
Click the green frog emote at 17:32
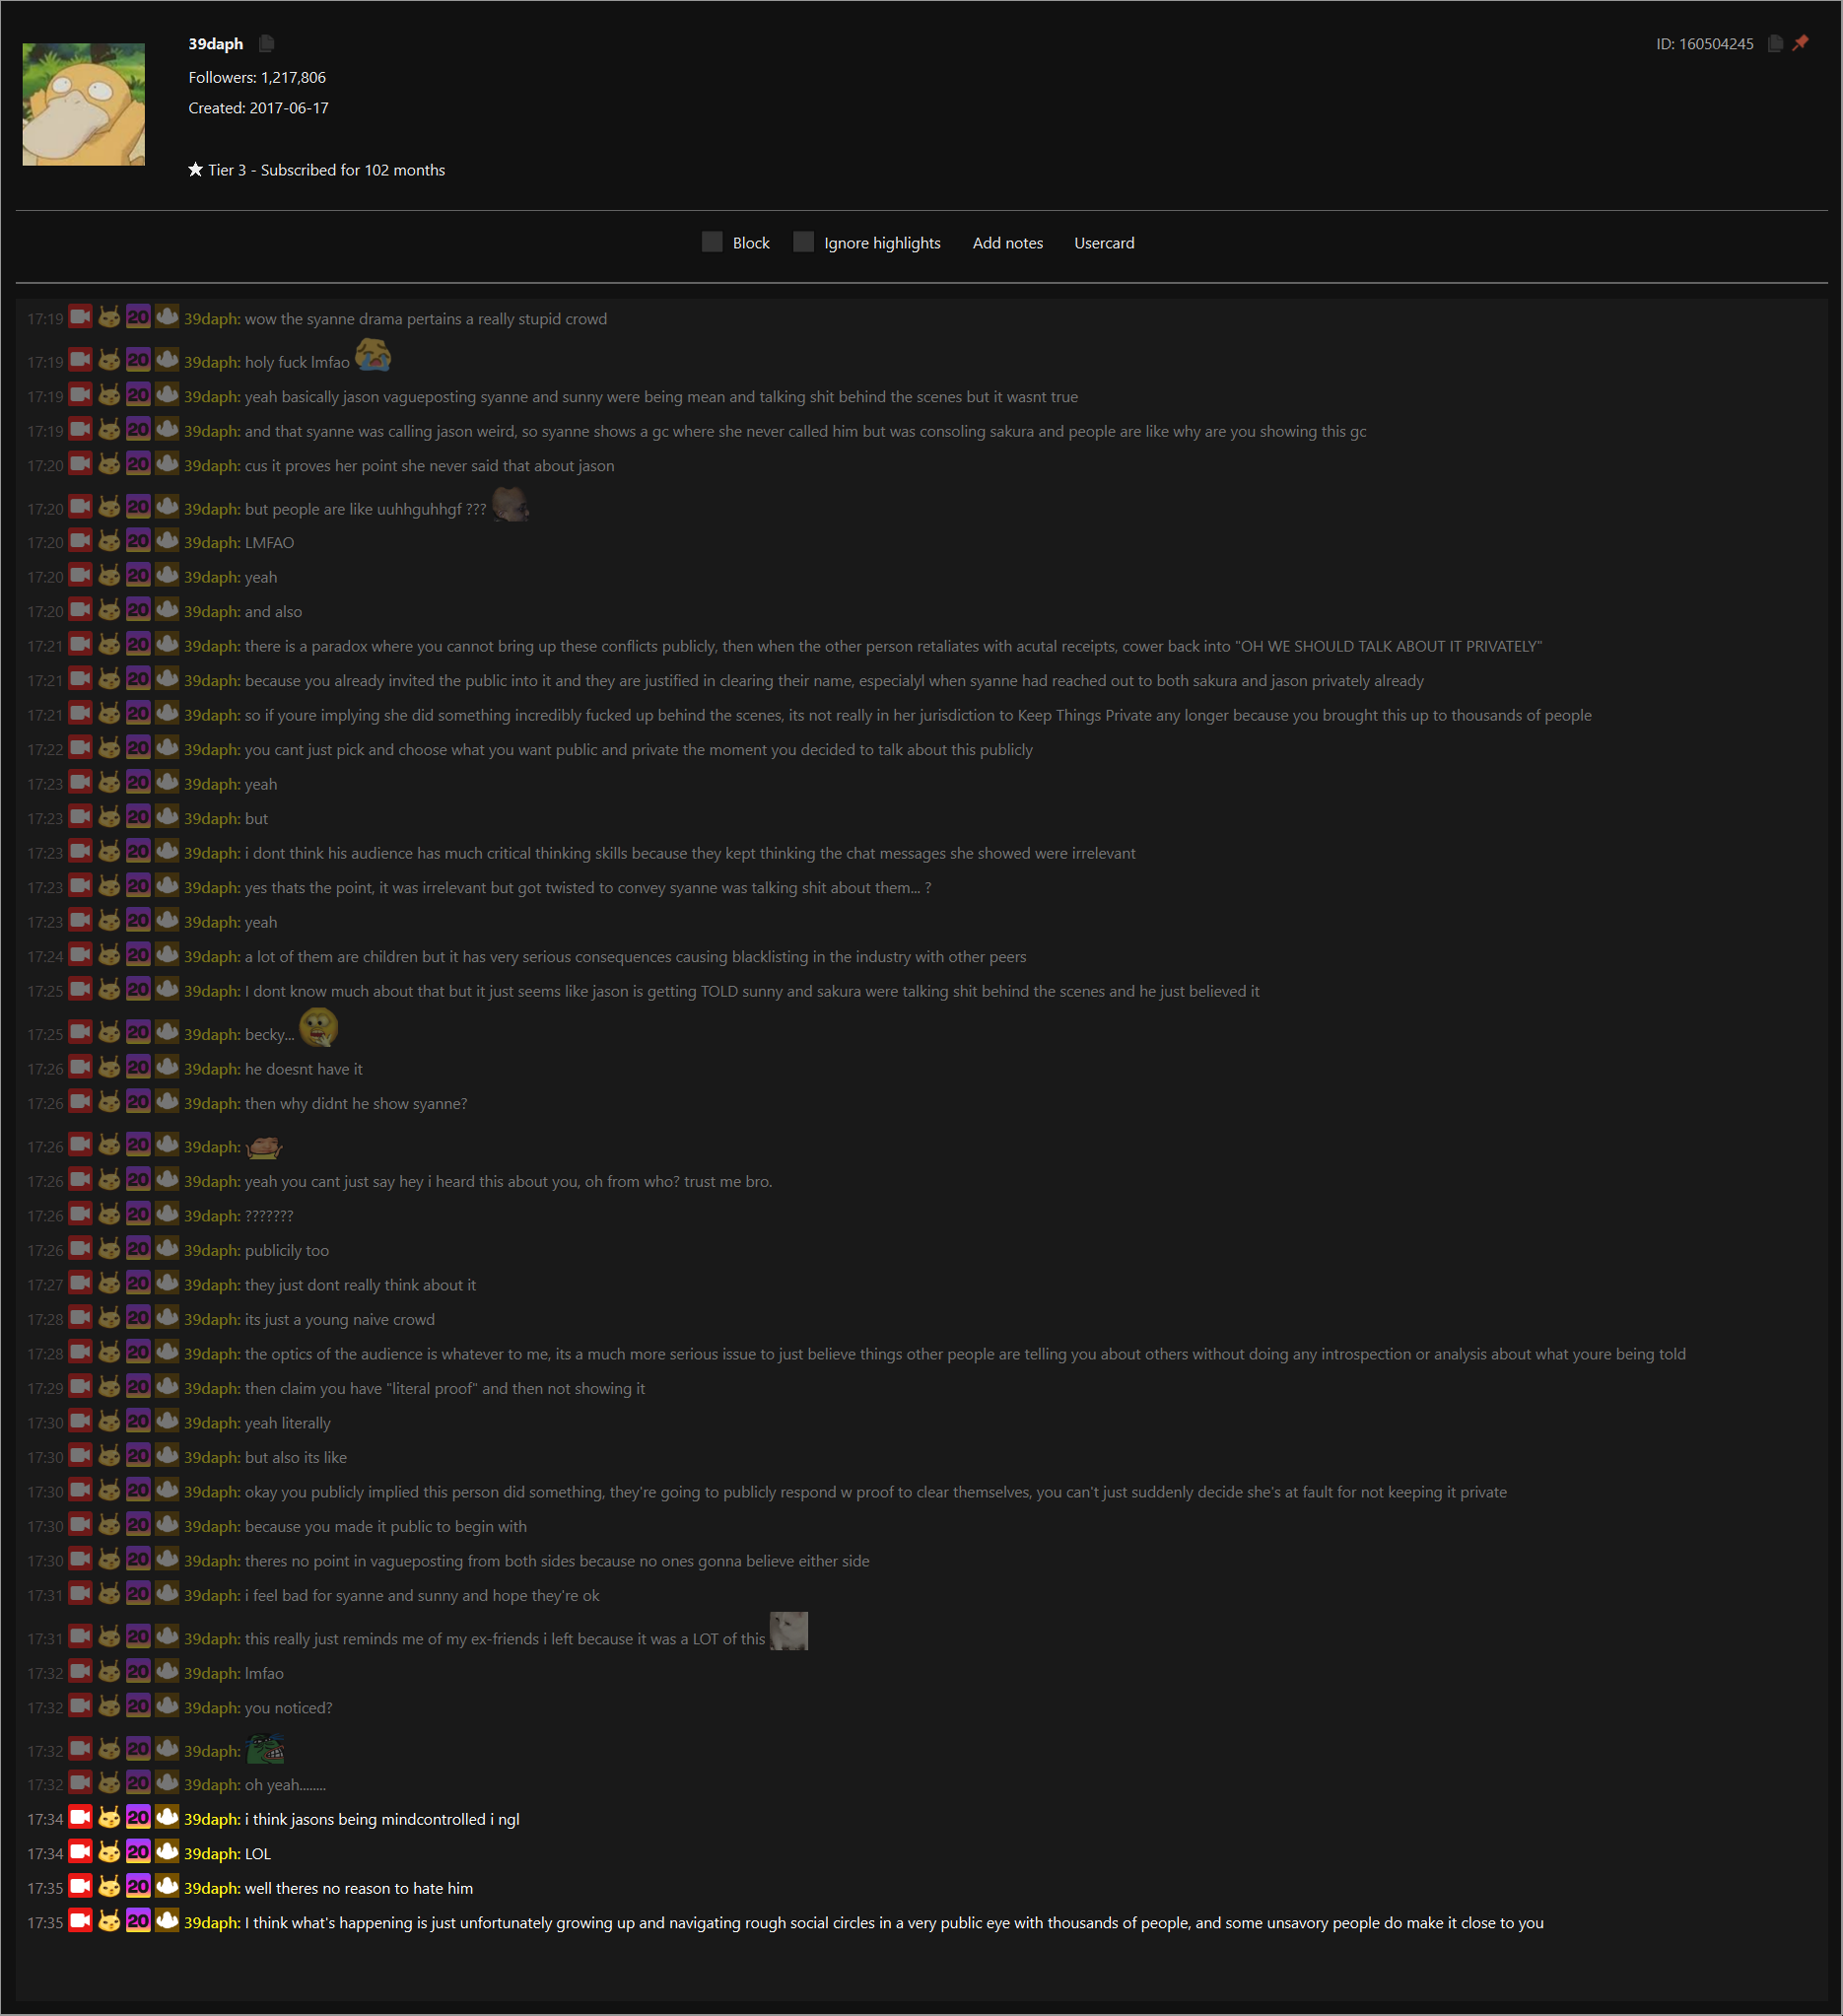click(x=266, y=1749)
